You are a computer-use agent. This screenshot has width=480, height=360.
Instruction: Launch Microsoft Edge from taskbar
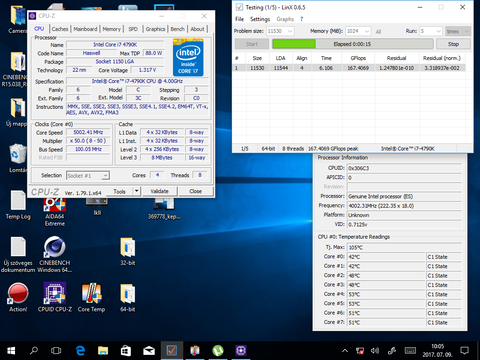click(80, 351)
